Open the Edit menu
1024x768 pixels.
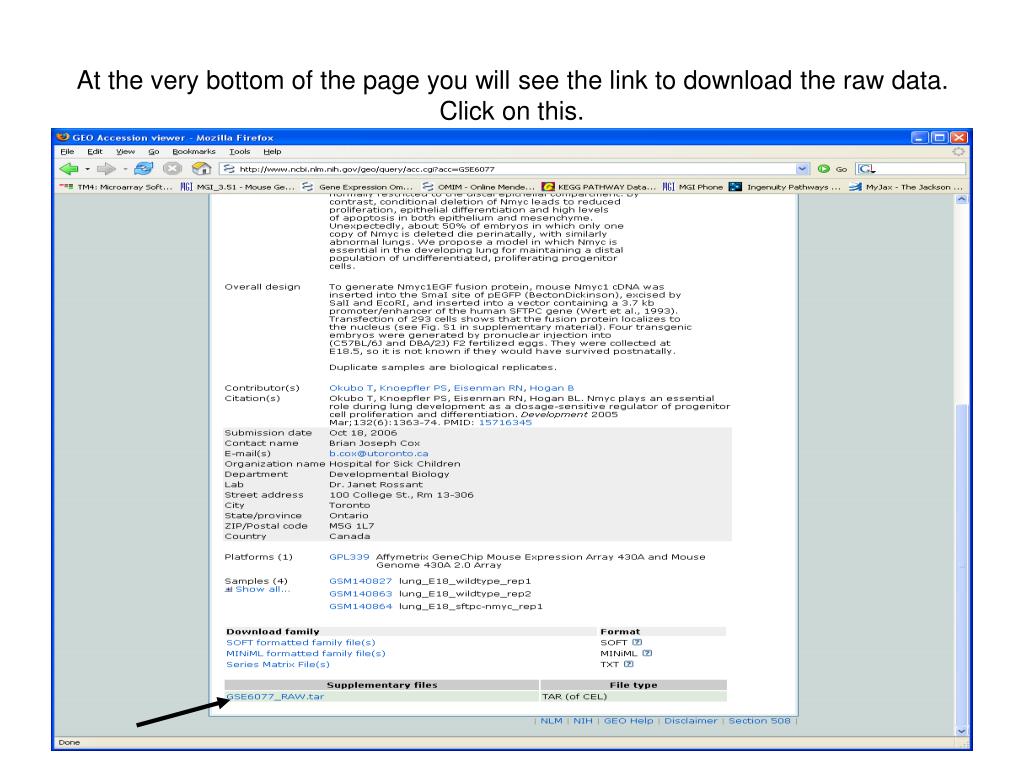point(95,152)
